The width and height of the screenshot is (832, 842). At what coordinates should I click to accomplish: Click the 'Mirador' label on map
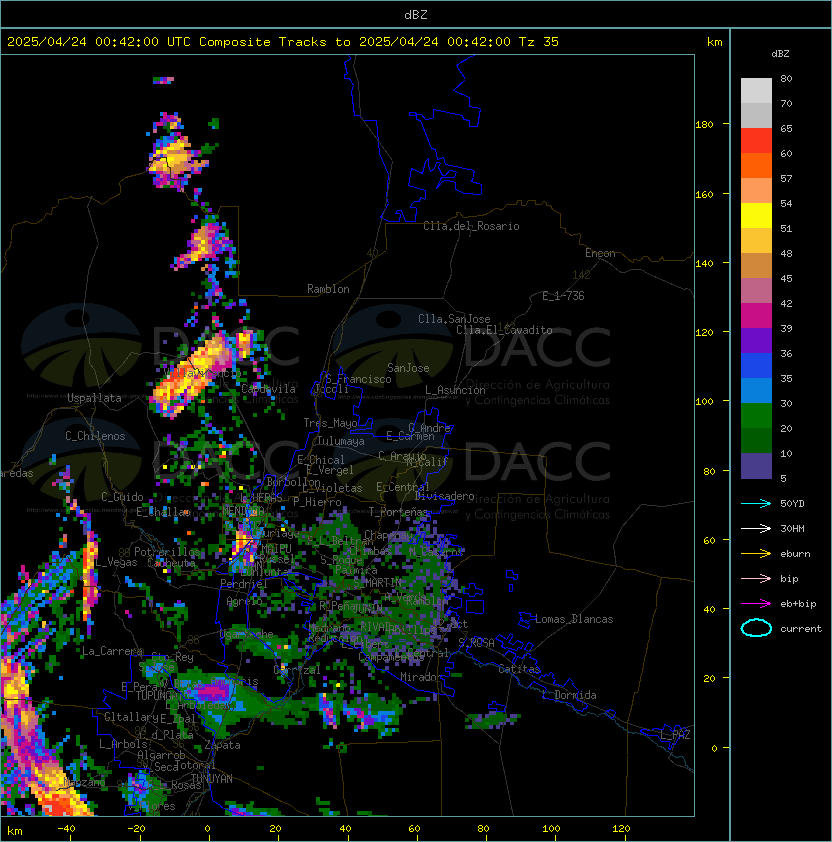pyautogui.click(x=422, y=677)
